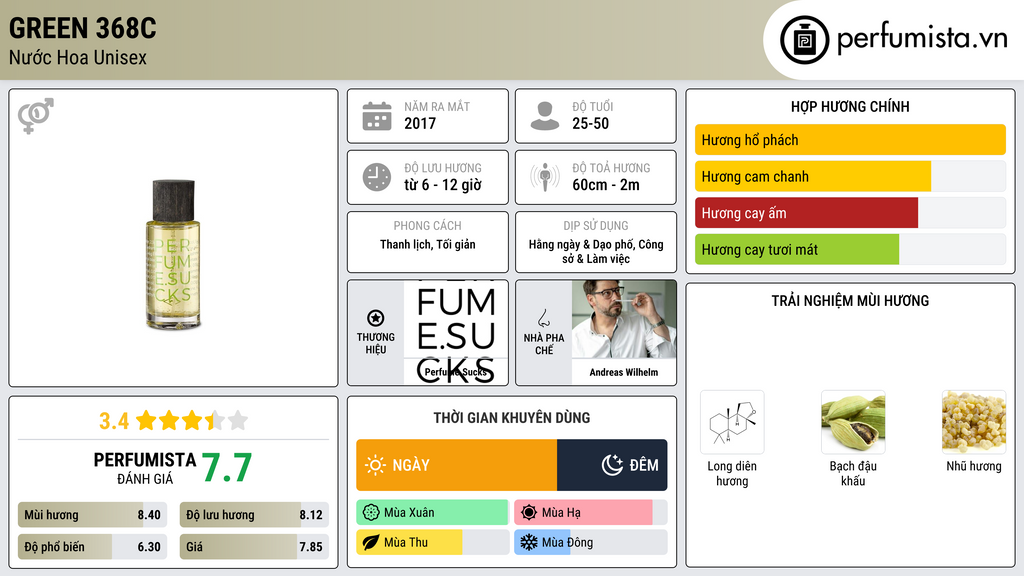Click the 60cm - 2m projection value
The image size is (1024, 576).
click(606, 185)
